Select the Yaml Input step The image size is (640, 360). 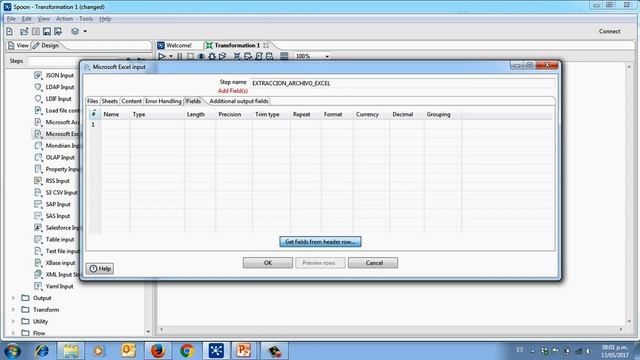point(54,287)
